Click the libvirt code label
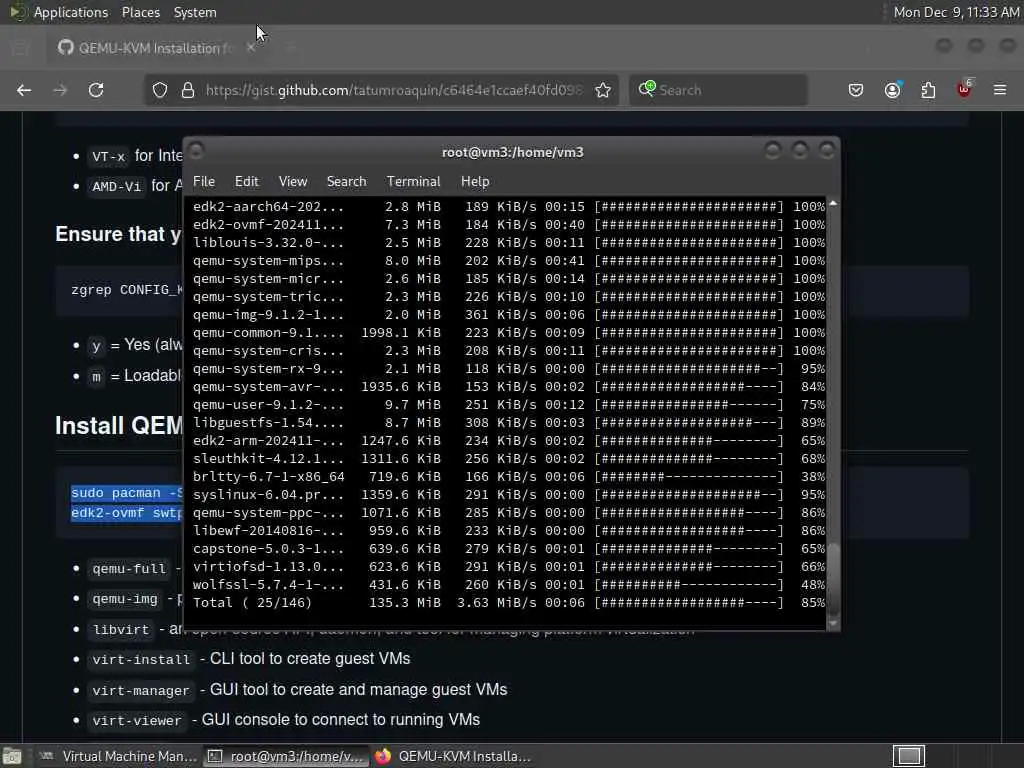Screen dimensions: 1024x768 click(121, 630)
